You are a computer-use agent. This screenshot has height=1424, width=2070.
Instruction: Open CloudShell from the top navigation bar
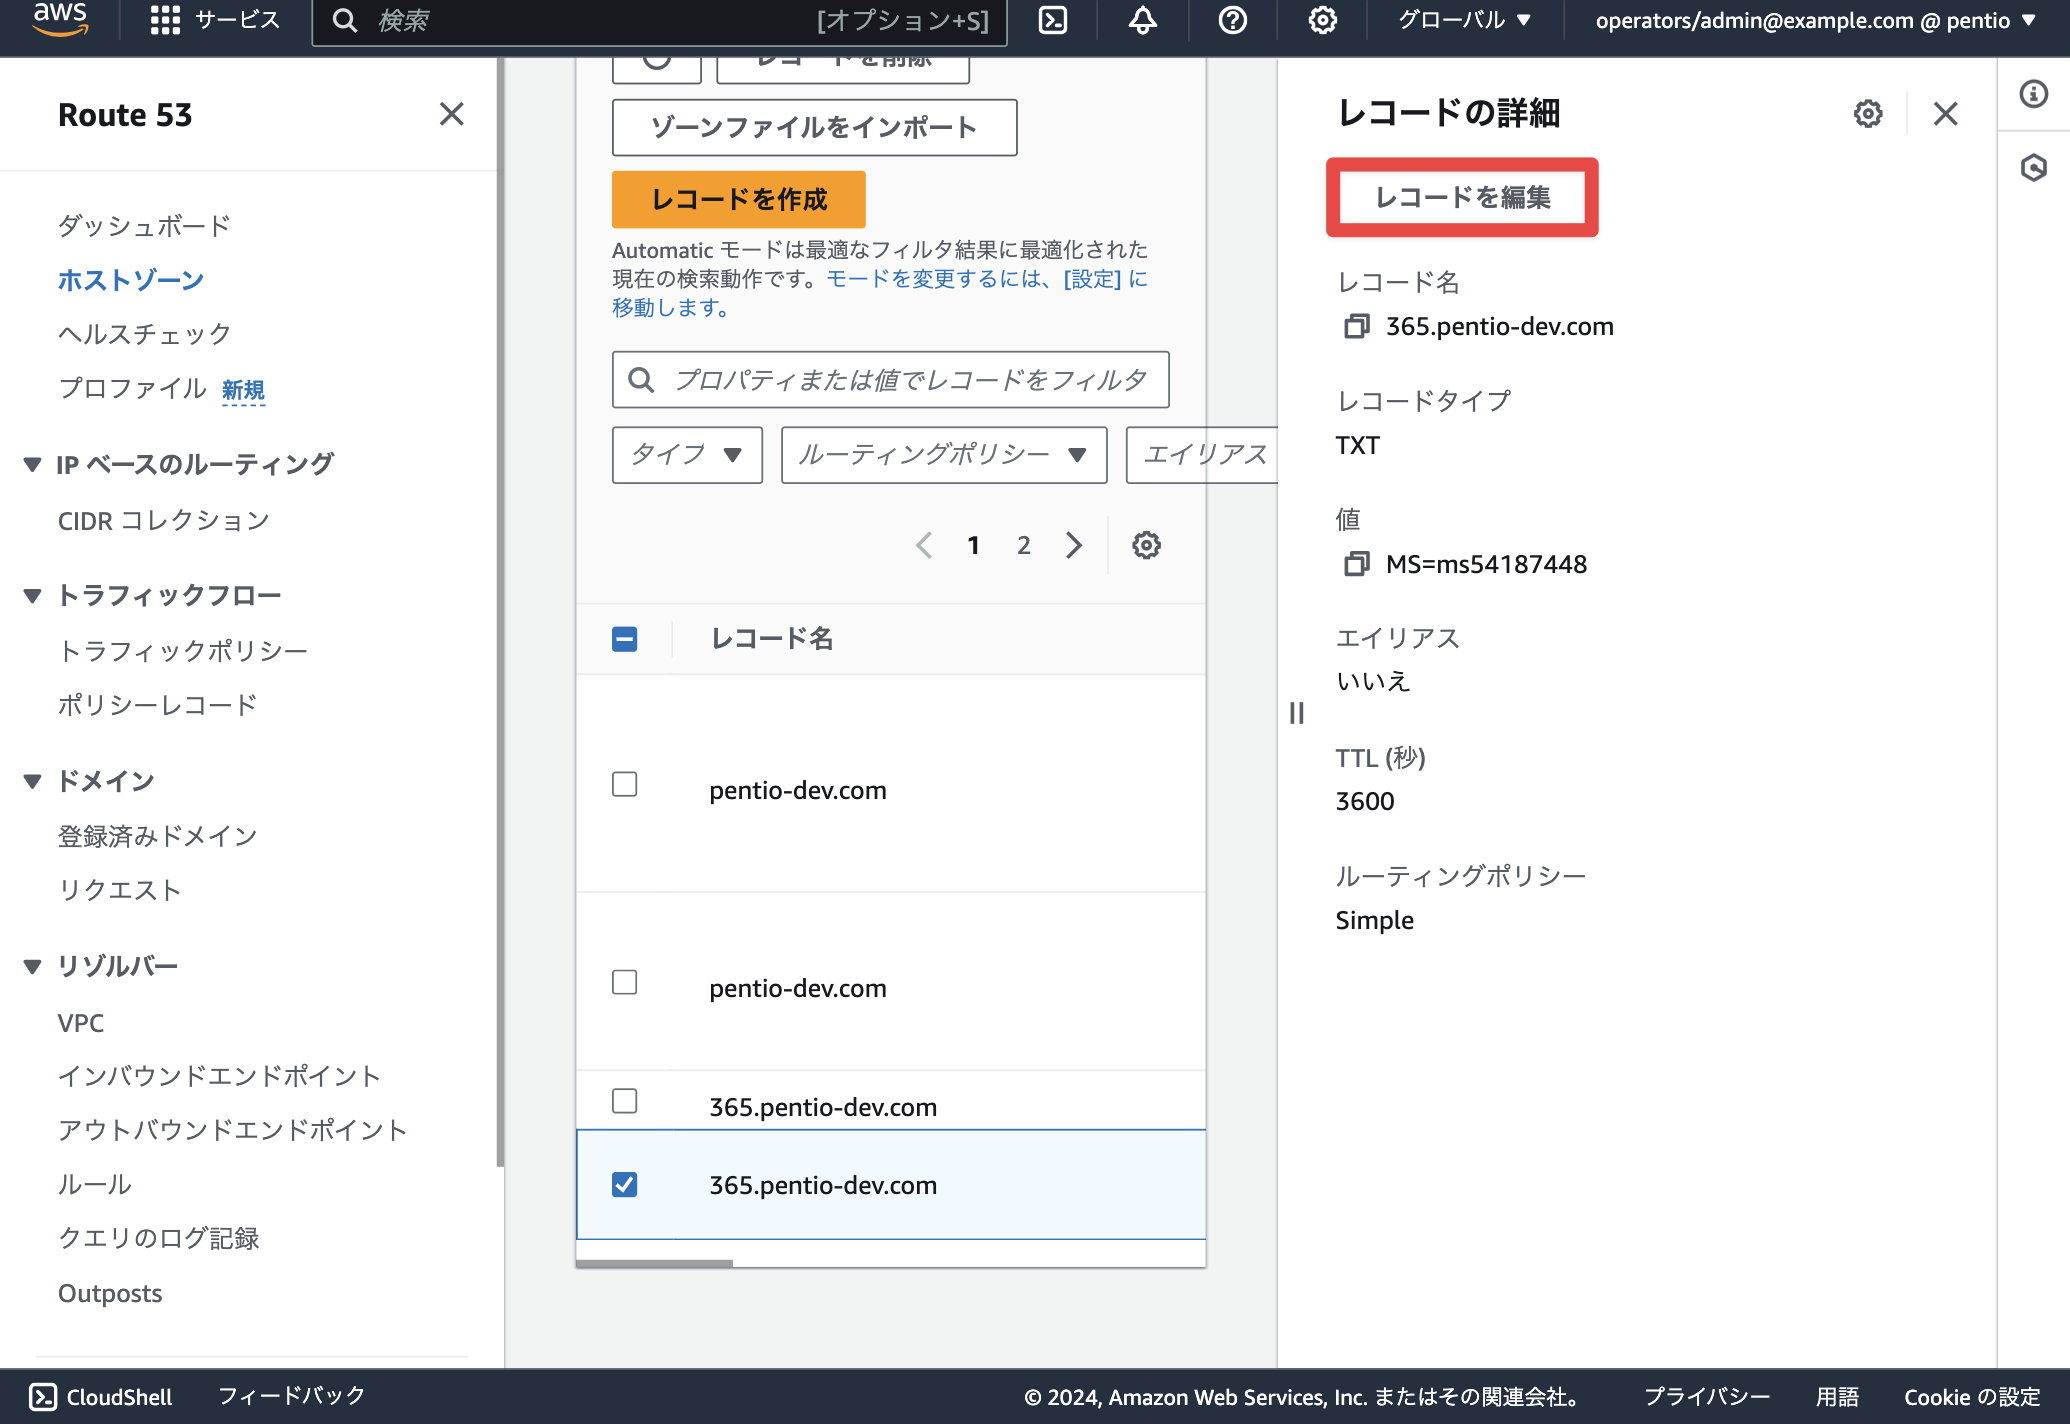1053,20
